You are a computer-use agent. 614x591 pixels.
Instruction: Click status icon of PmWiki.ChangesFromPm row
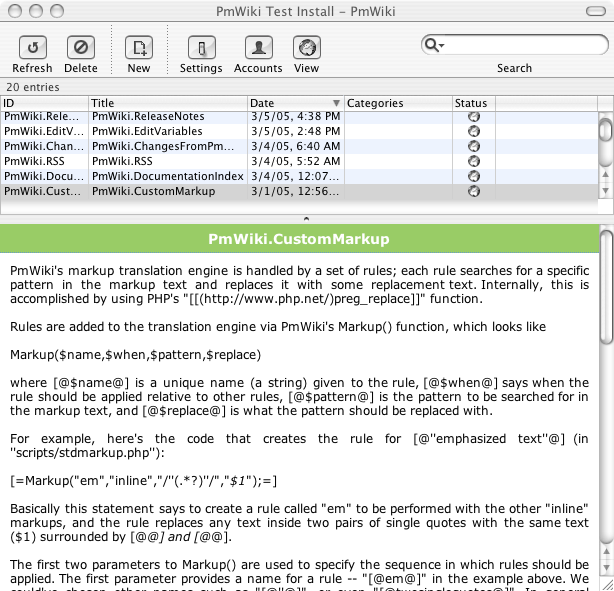tap(474, 146)
